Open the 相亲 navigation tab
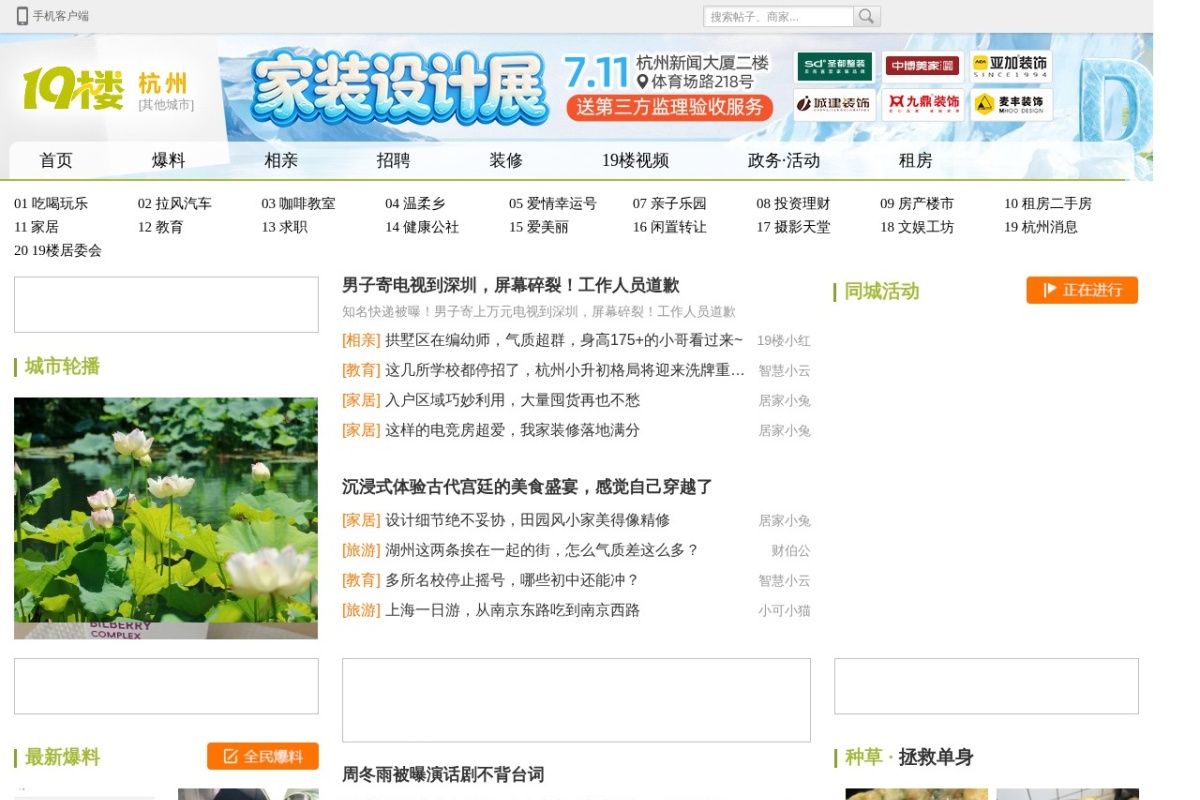Image resolution: width=1200 pixels, height=800 pixels. point(281,161)
